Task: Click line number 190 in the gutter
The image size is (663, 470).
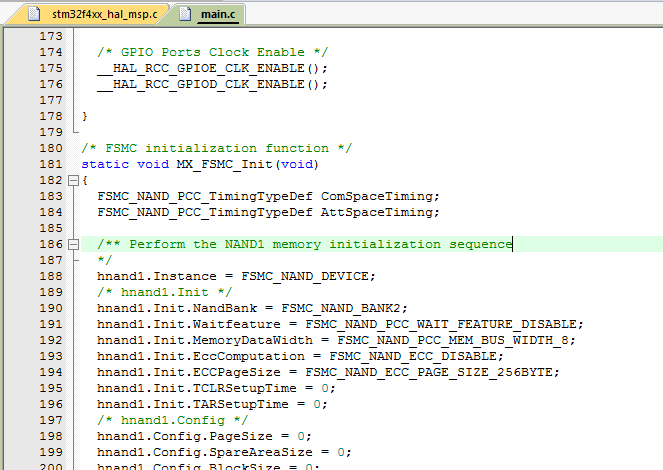Action: tap(51, 308)
